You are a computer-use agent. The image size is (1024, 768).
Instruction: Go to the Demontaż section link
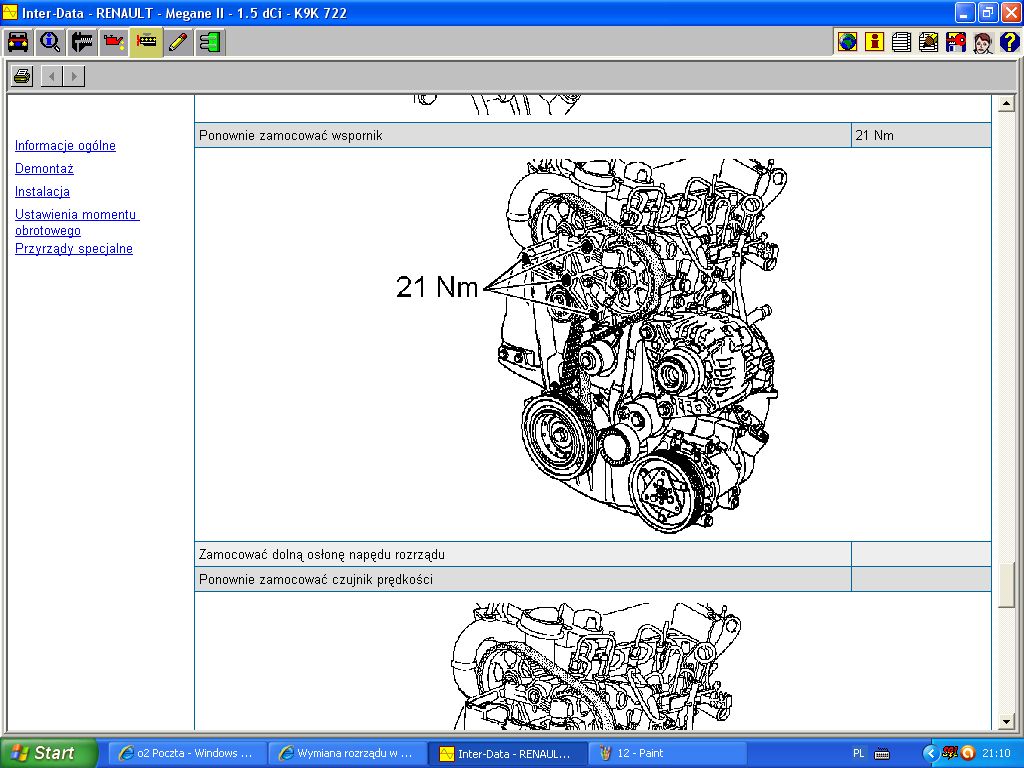click(x=44, y=169)
